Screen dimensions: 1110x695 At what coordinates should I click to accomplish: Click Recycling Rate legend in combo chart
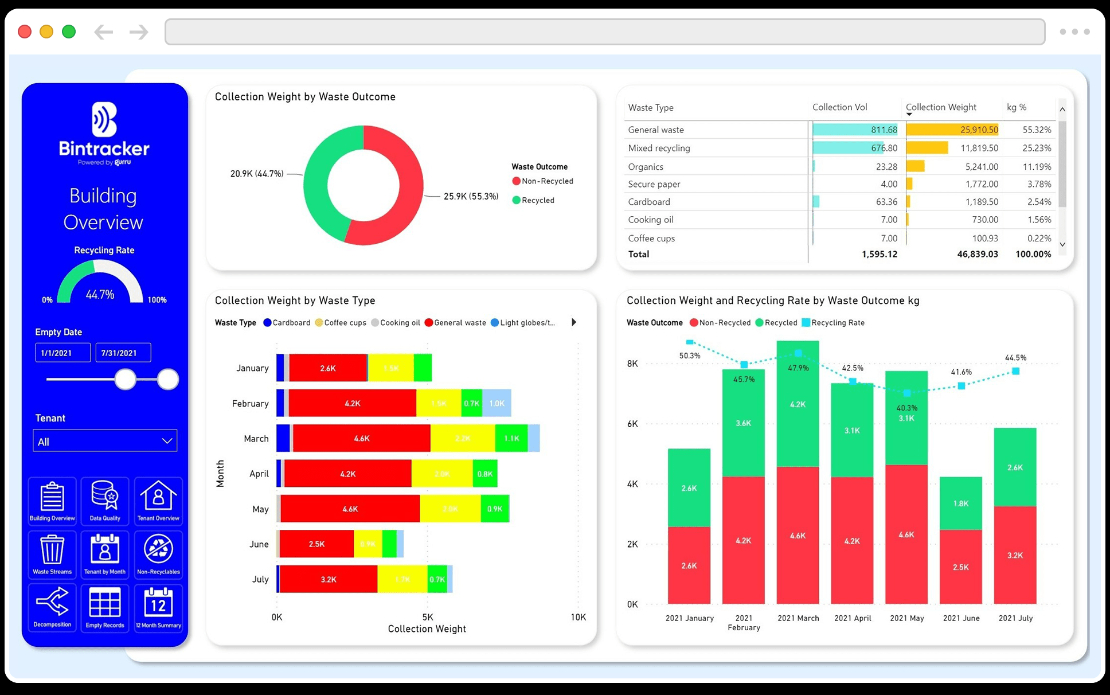coord(833,323)
